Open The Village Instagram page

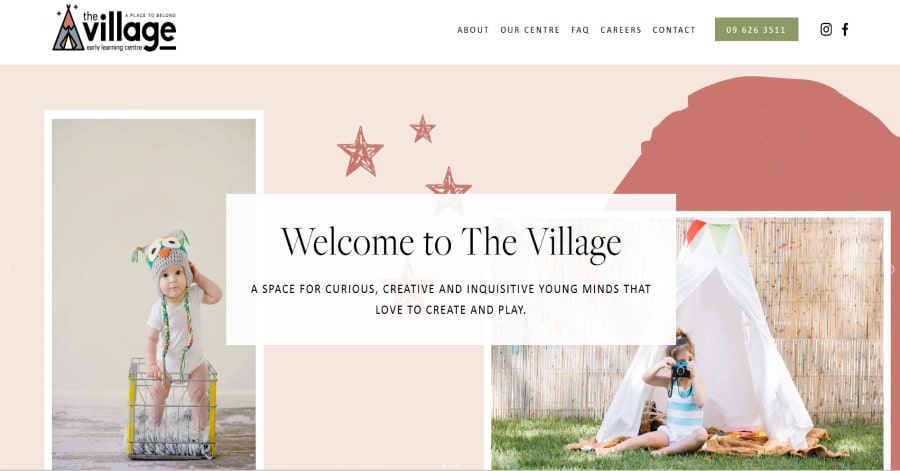pos(826,29)
